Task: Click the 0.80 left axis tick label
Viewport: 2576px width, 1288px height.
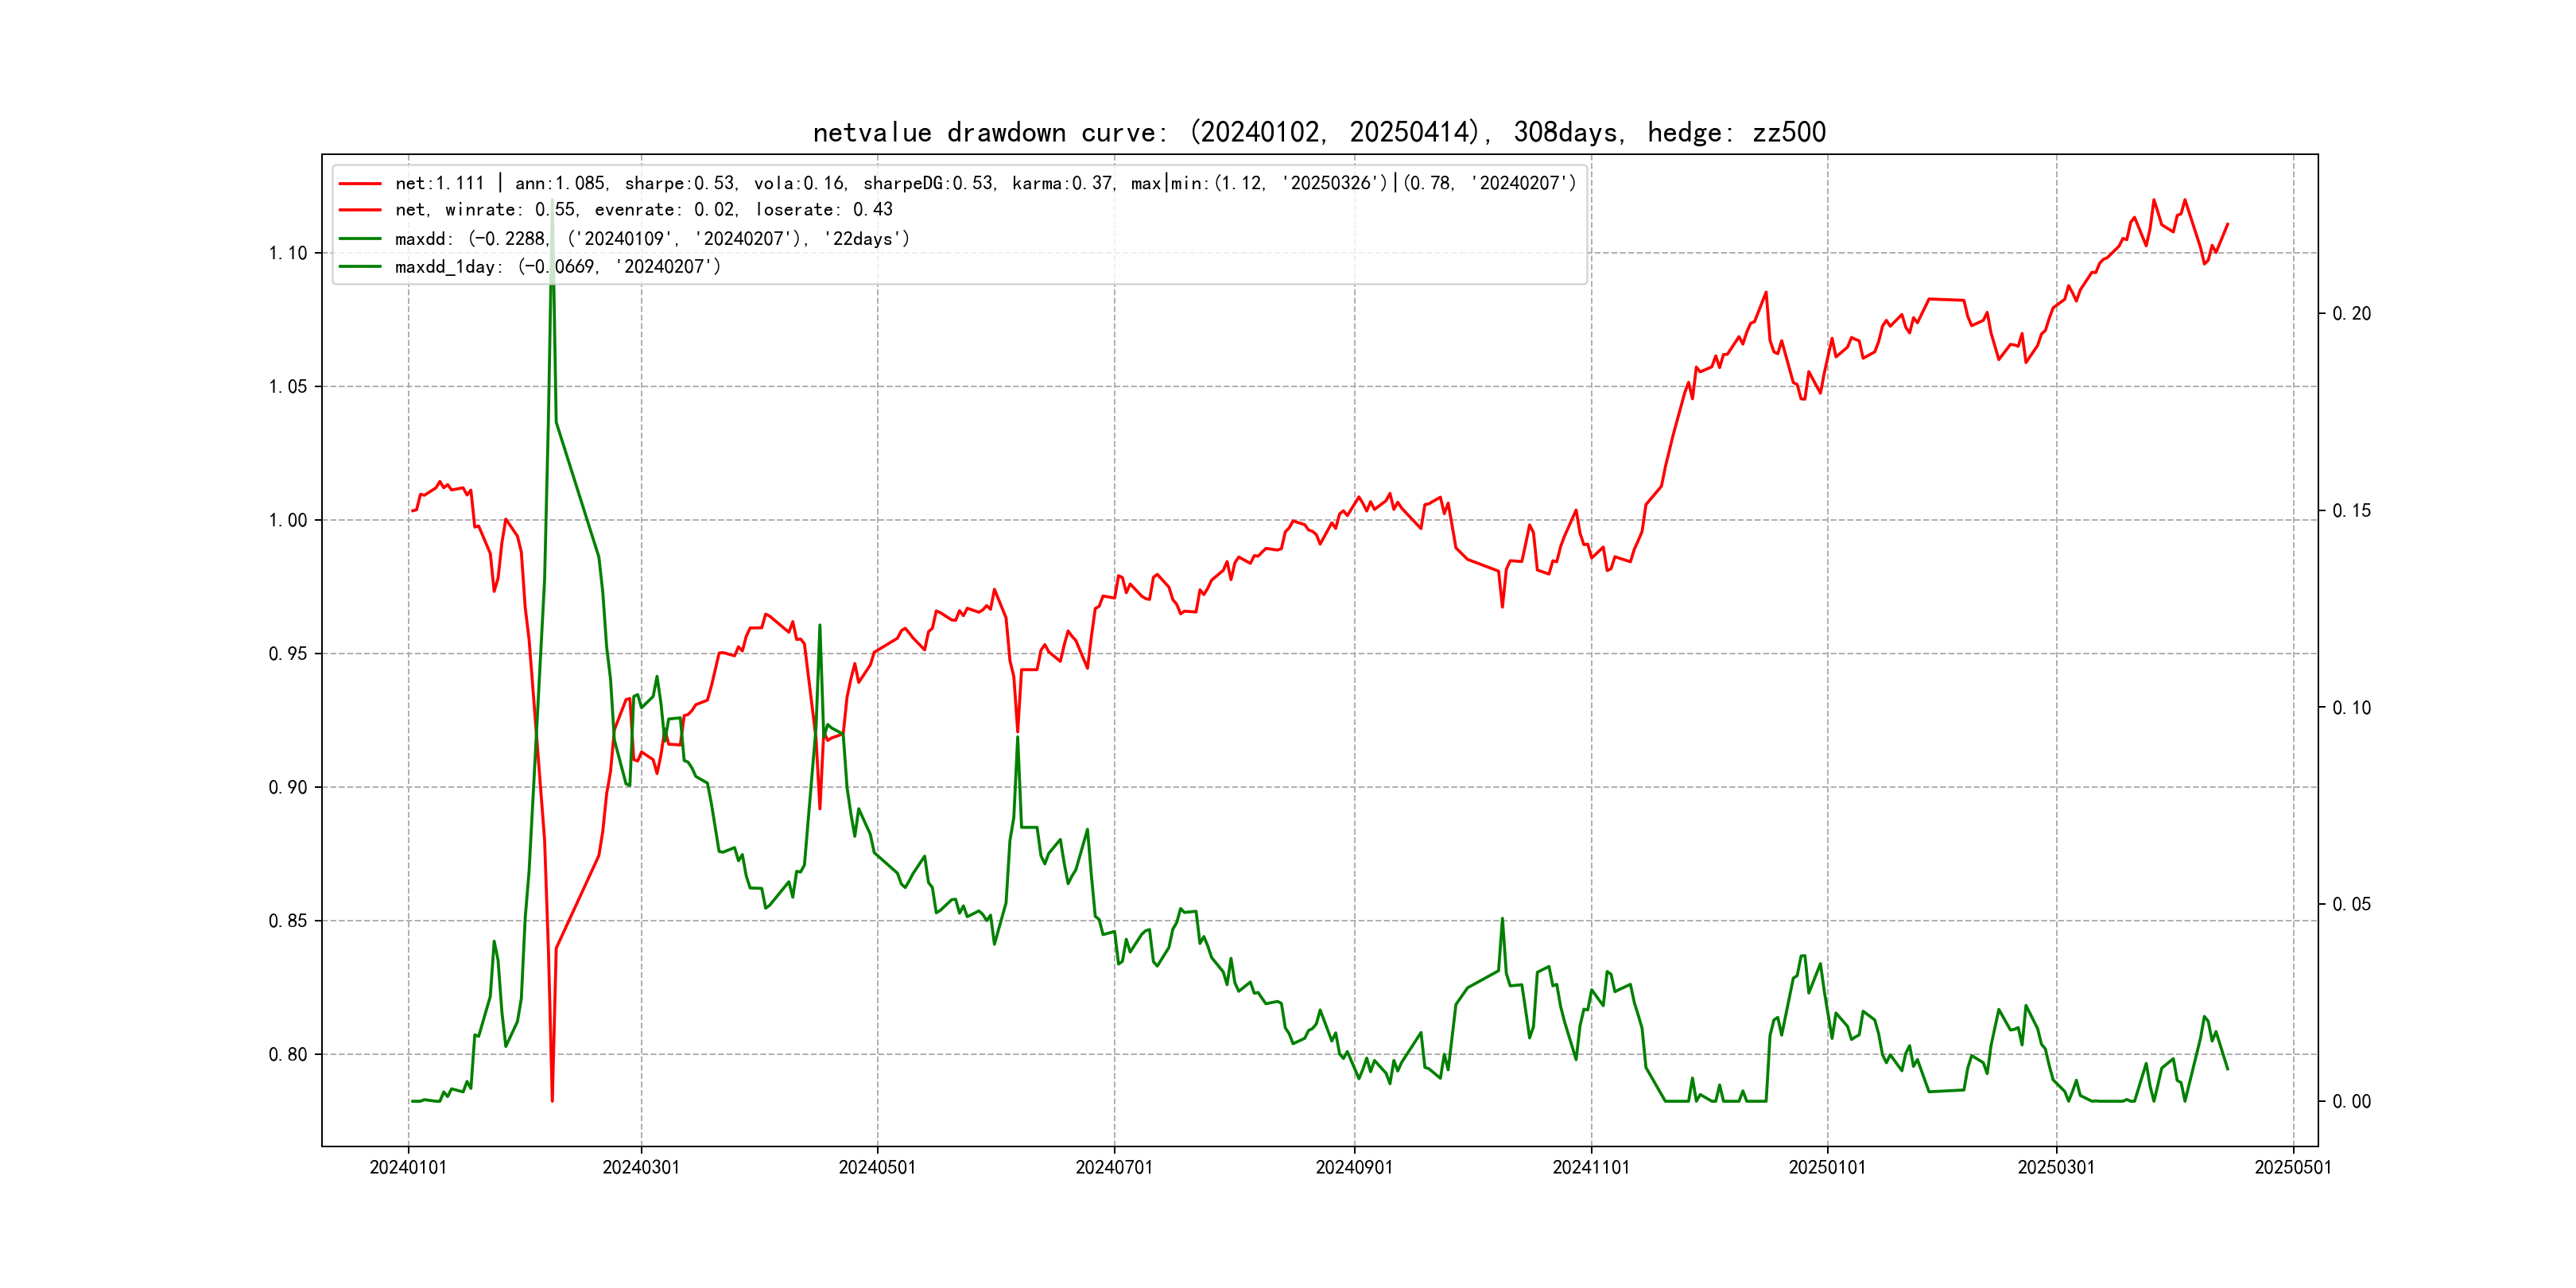Action: click(x=288, y=1055)
